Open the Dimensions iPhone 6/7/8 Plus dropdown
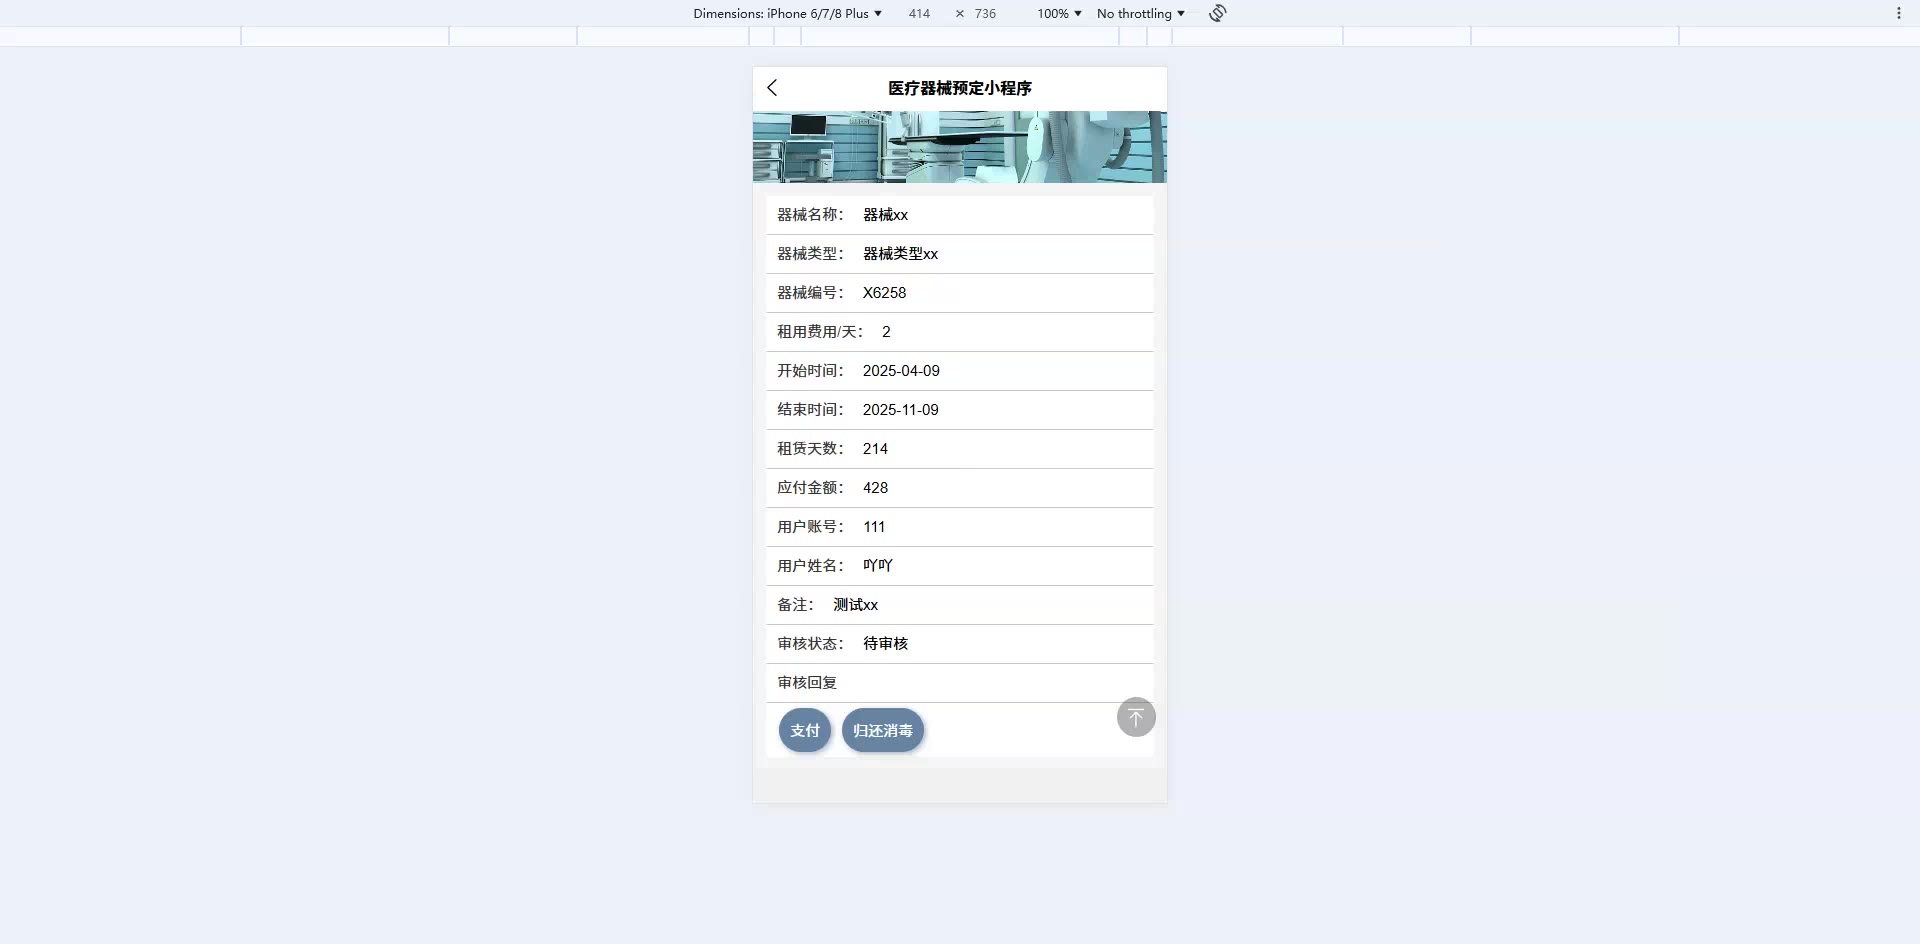 tap(787, 13)
